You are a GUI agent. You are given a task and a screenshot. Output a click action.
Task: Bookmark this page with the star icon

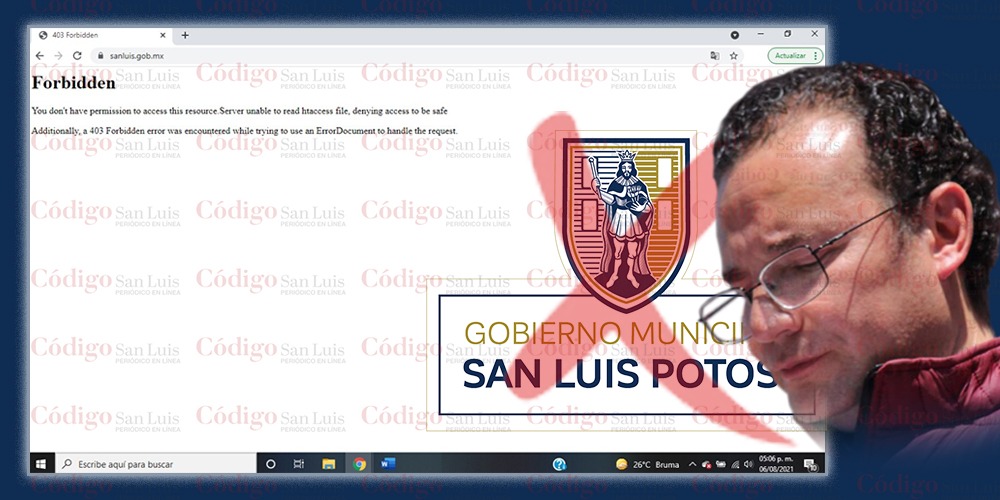tap(734, 56)
